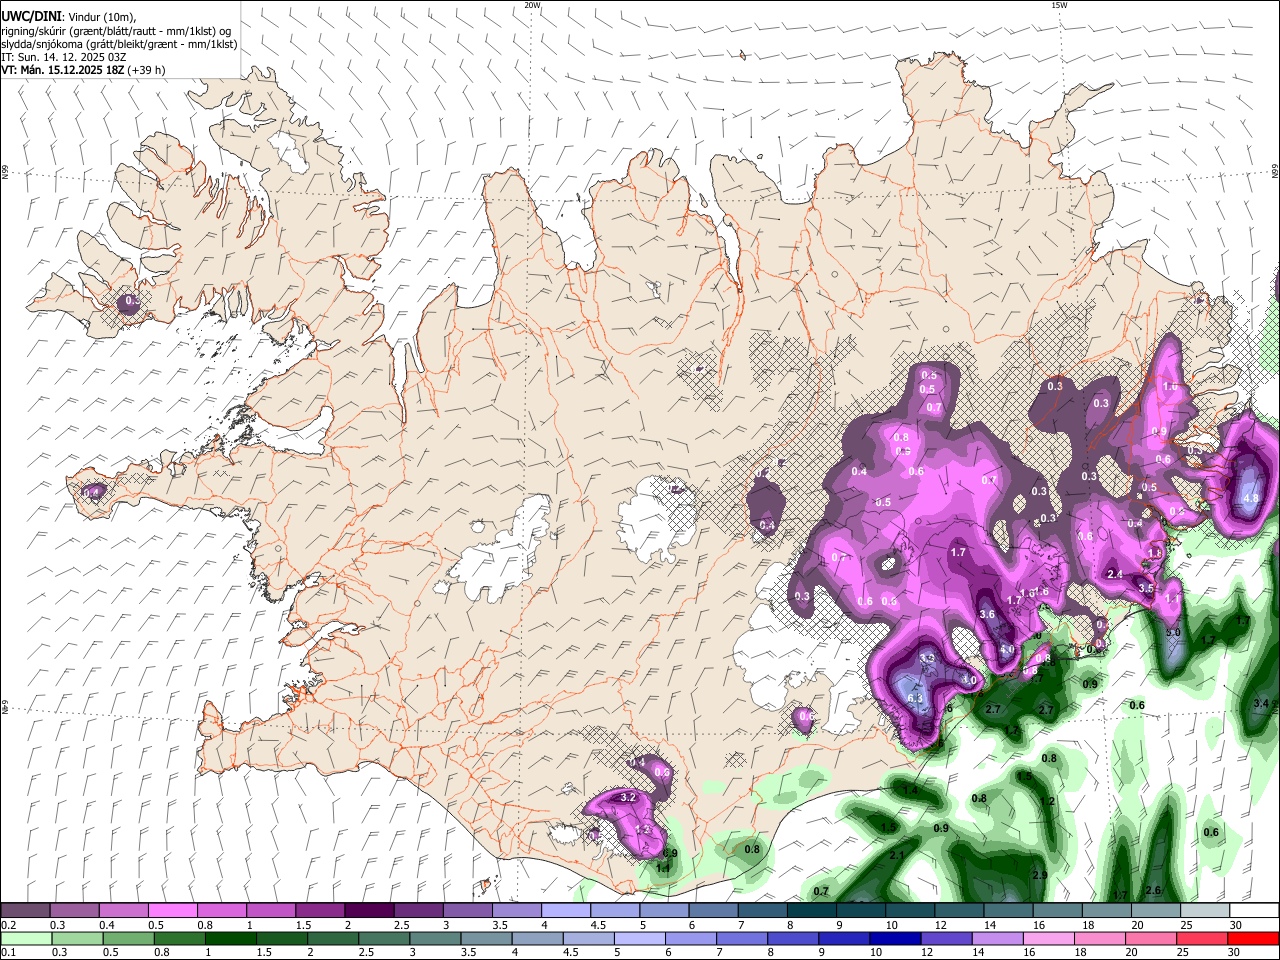Click the 1.4 rain value on the map

[x=910, y=790]
